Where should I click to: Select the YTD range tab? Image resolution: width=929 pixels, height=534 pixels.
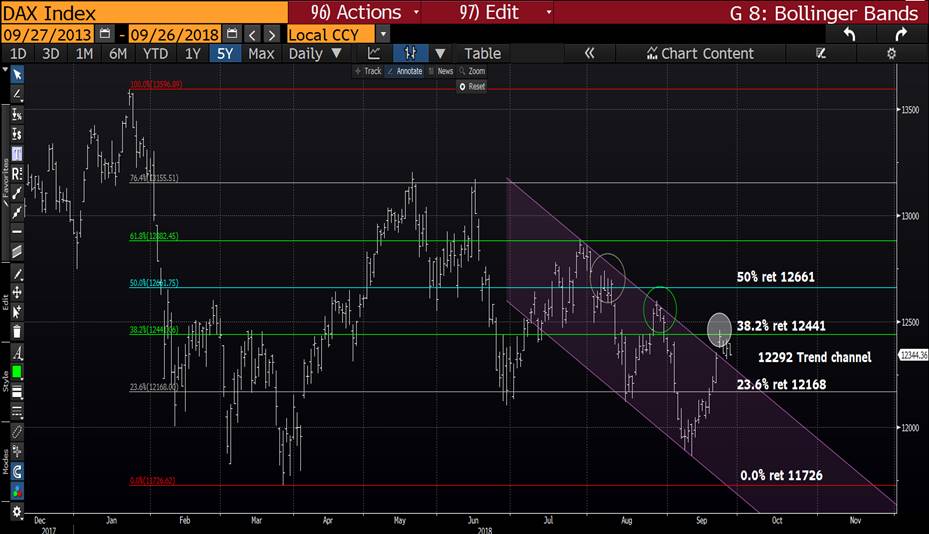pyautogui.click(x=155, y=53)
